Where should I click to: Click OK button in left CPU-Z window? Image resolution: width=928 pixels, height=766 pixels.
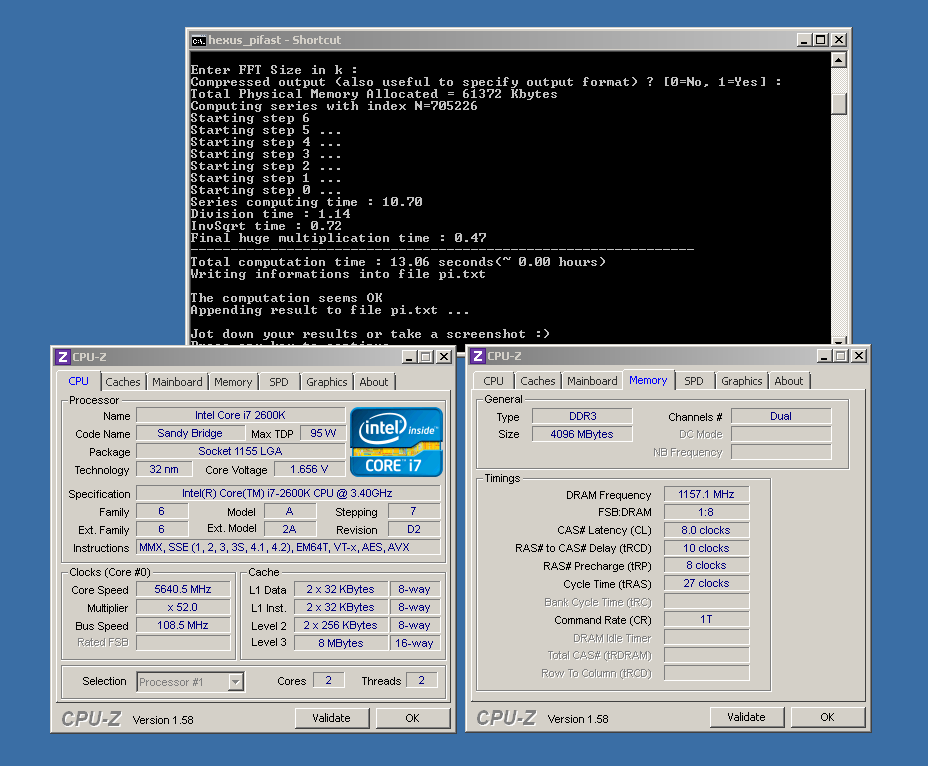click(413, 718)
